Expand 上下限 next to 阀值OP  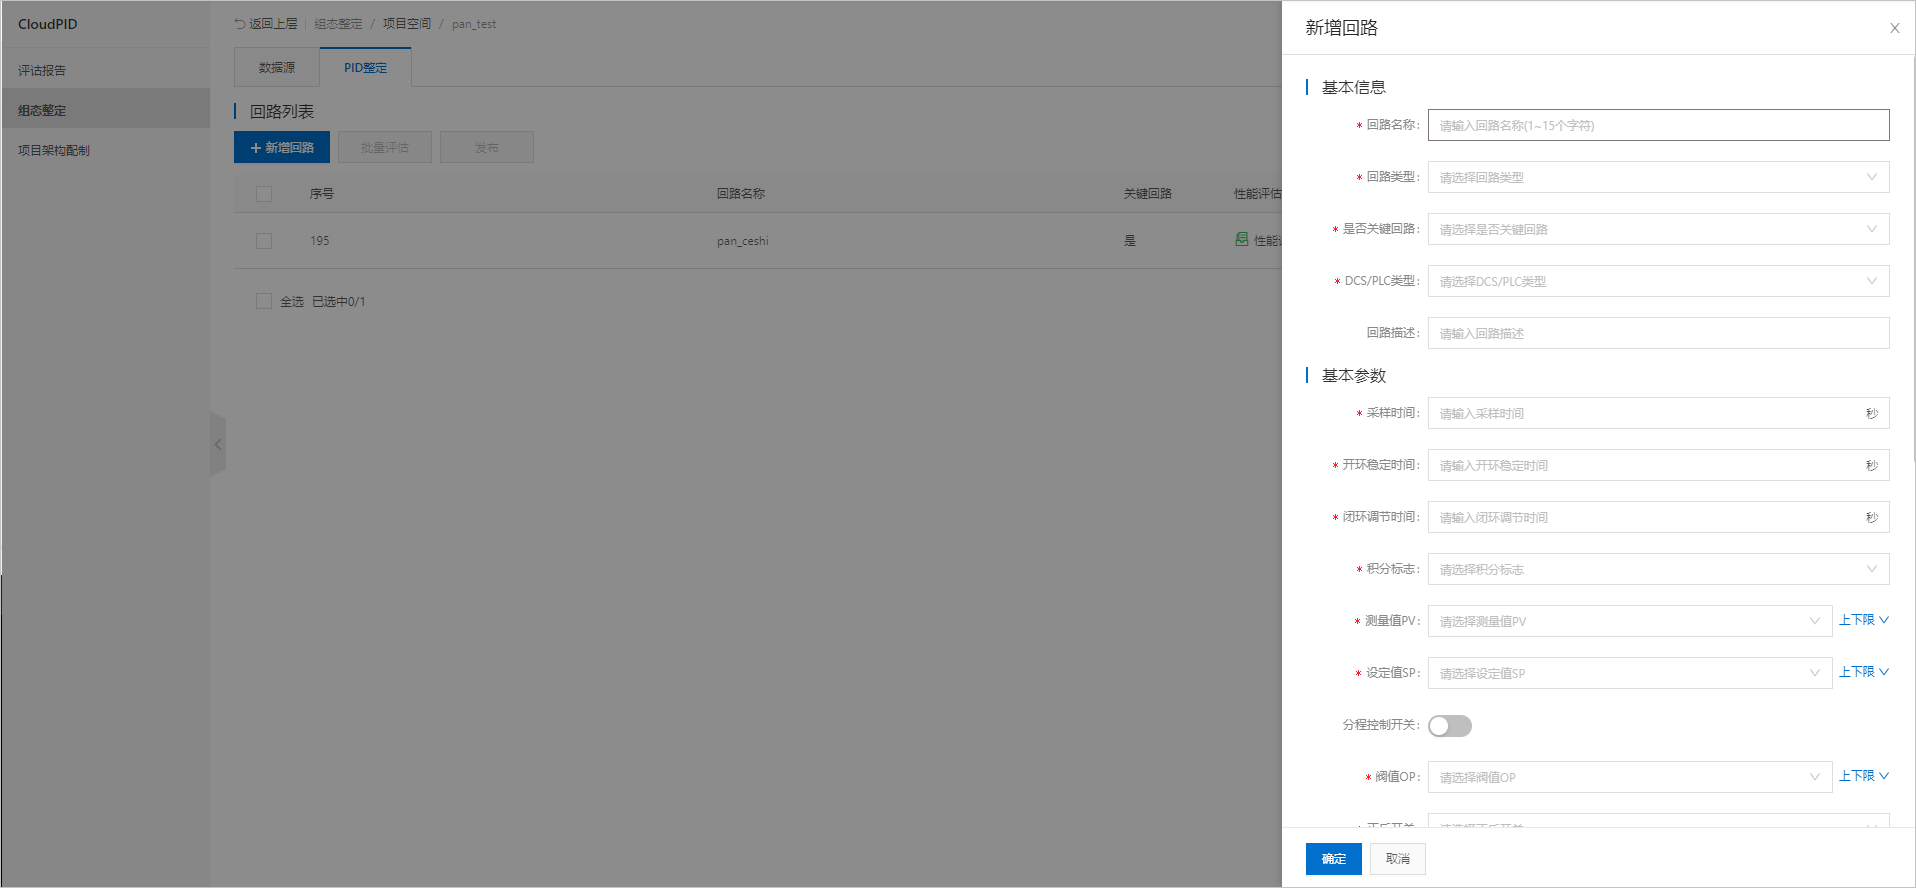coord(1864,776)
